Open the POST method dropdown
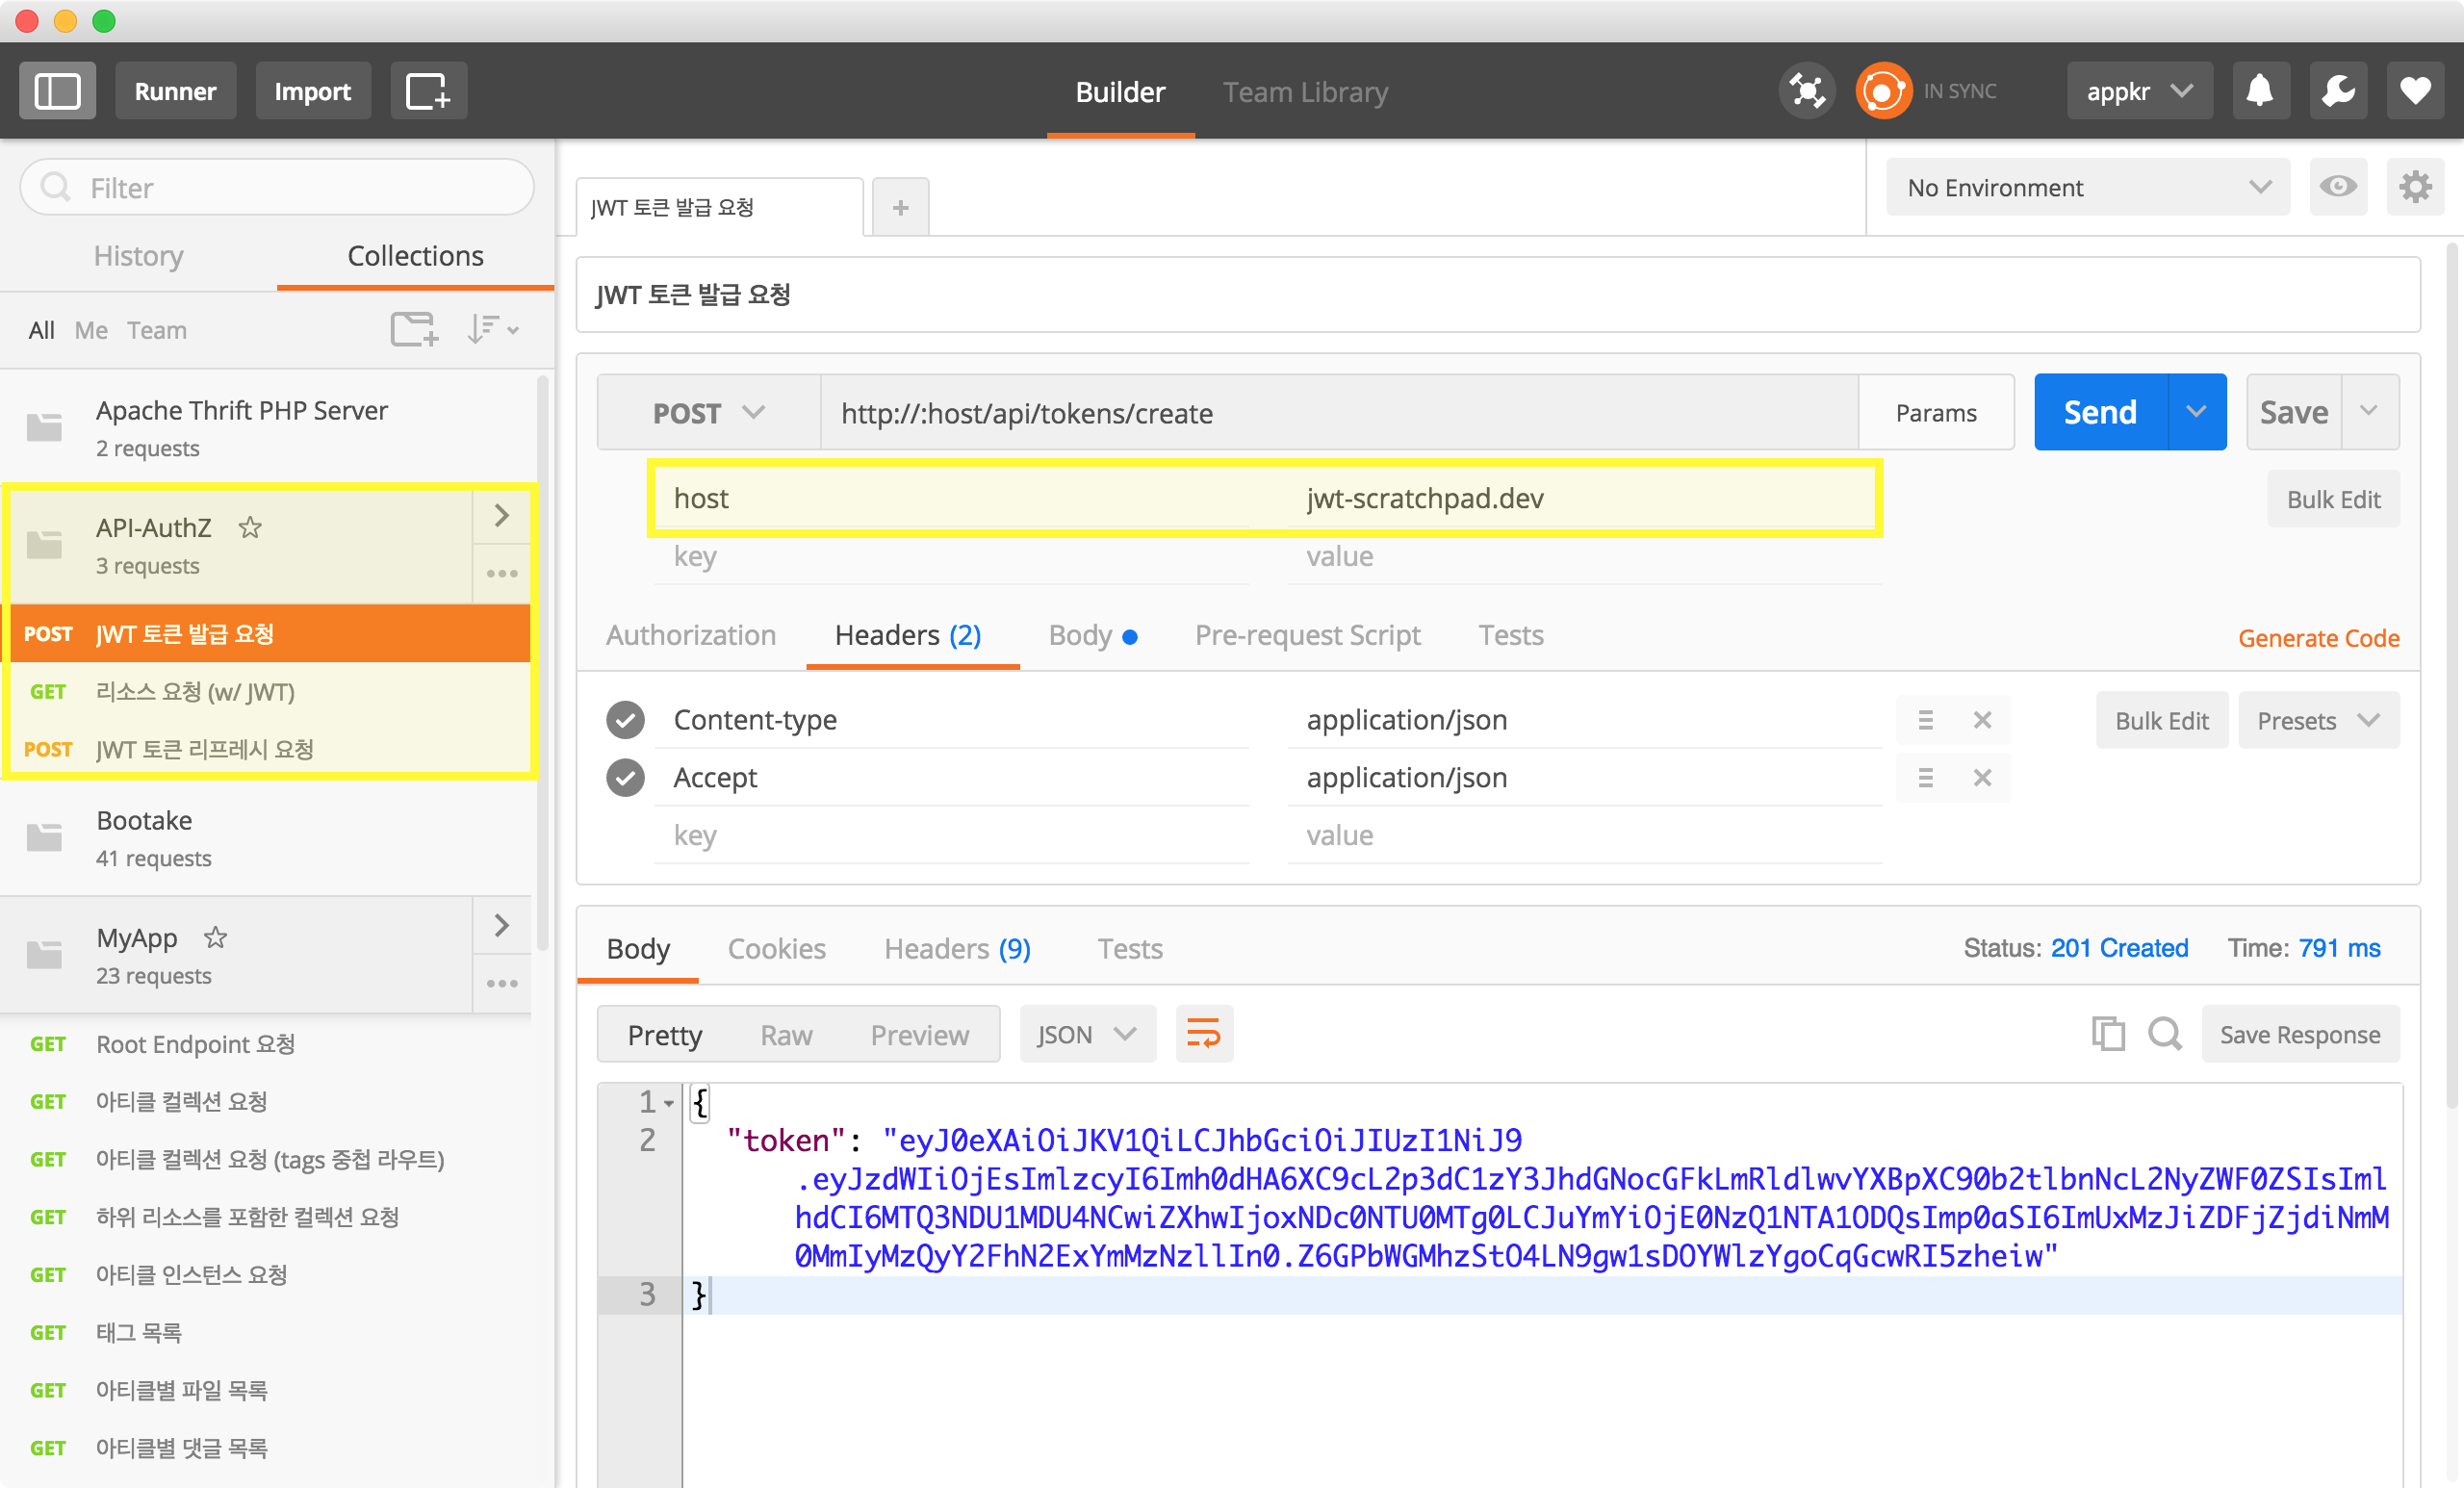 pyautogui.click(x=708, y=413)
